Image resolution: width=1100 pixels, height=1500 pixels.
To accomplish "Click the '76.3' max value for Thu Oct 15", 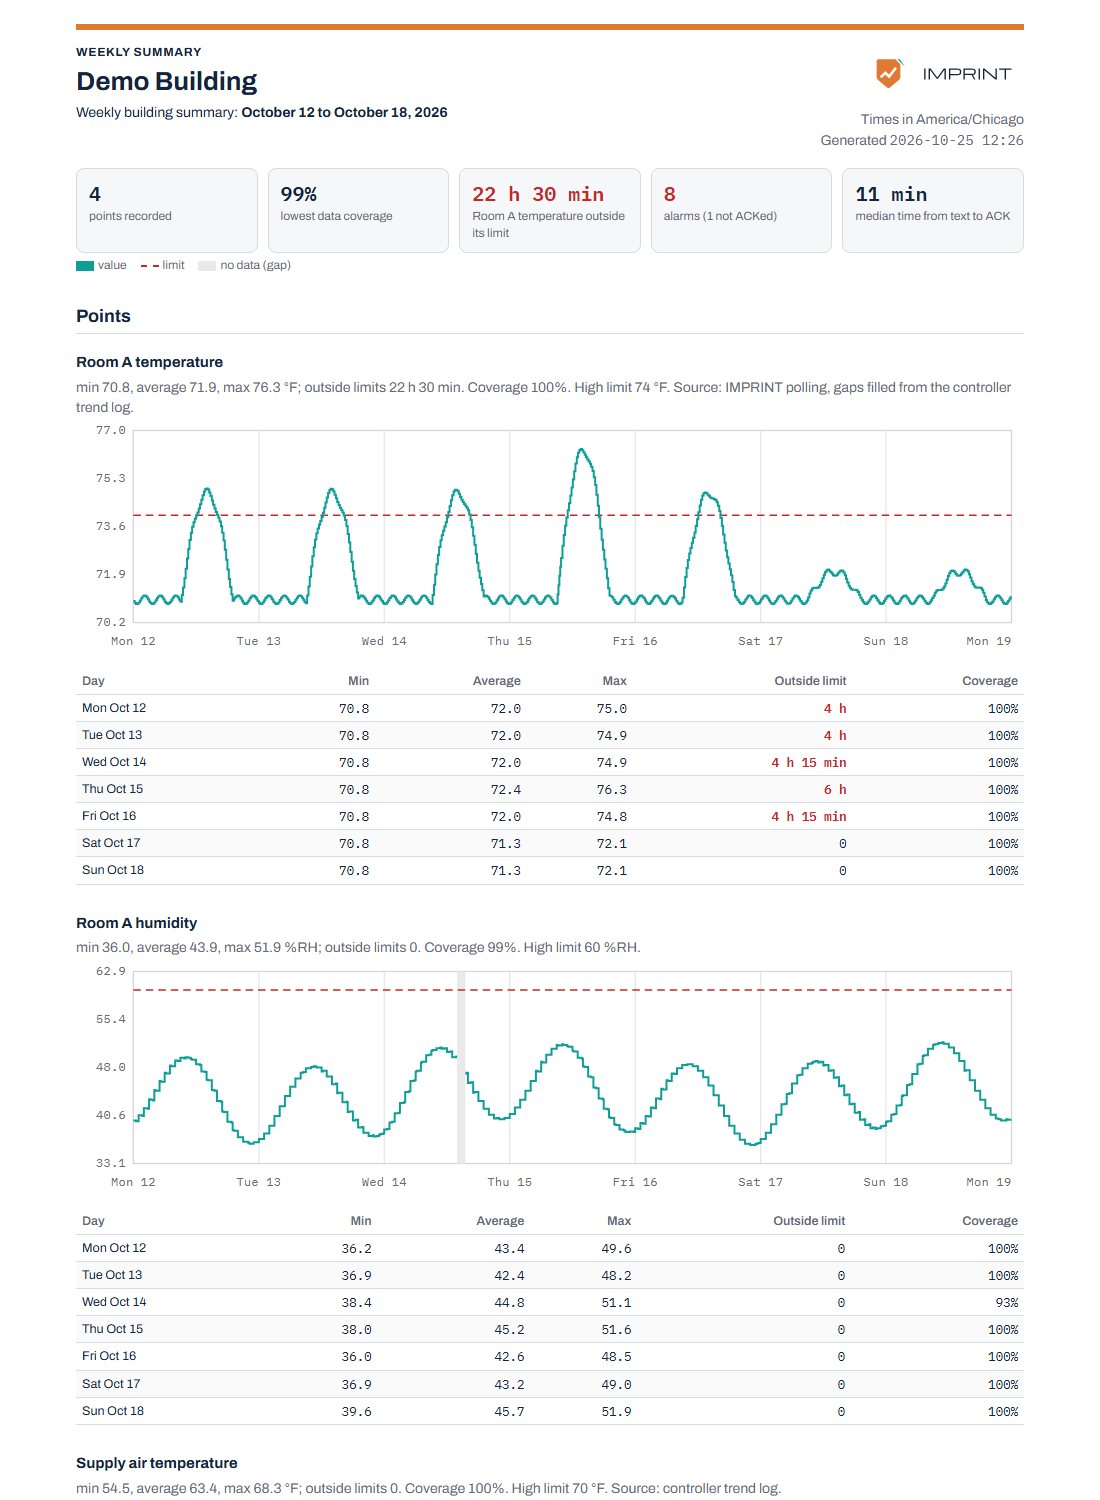I will coord(612,790).
